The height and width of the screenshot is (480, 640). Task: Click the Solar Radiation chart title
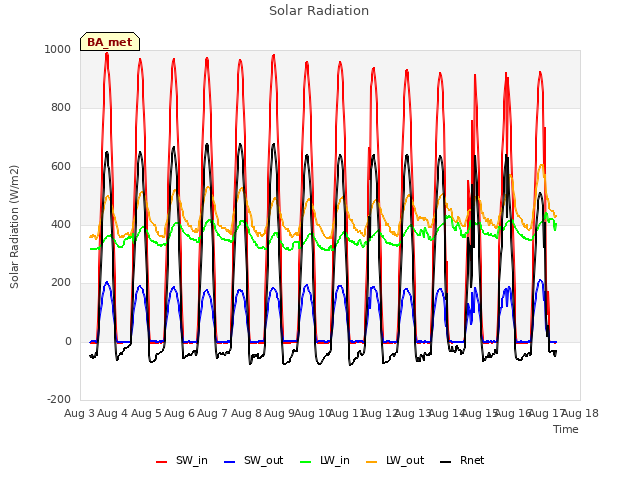click(319, 11)
